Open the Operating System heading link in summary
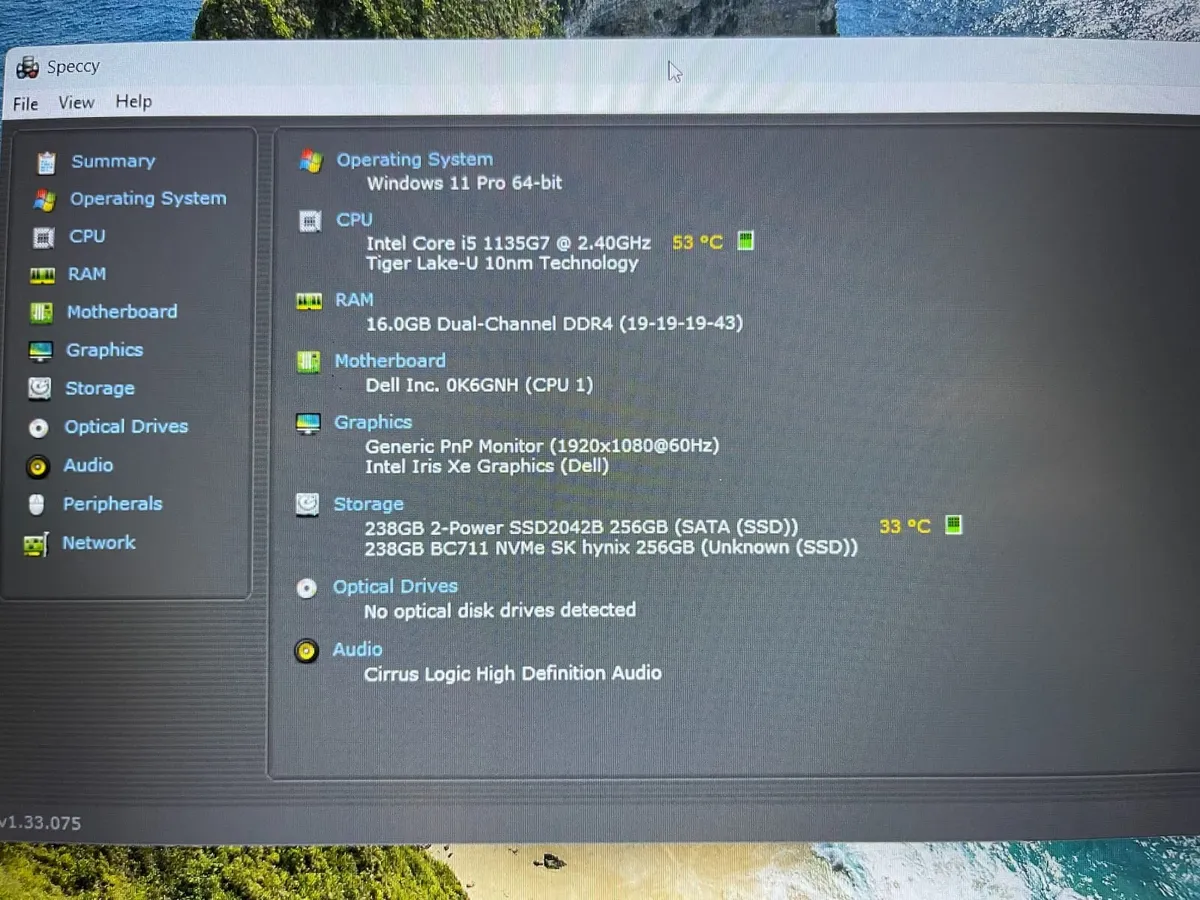The image size is (1200, 900). [415, 159]
